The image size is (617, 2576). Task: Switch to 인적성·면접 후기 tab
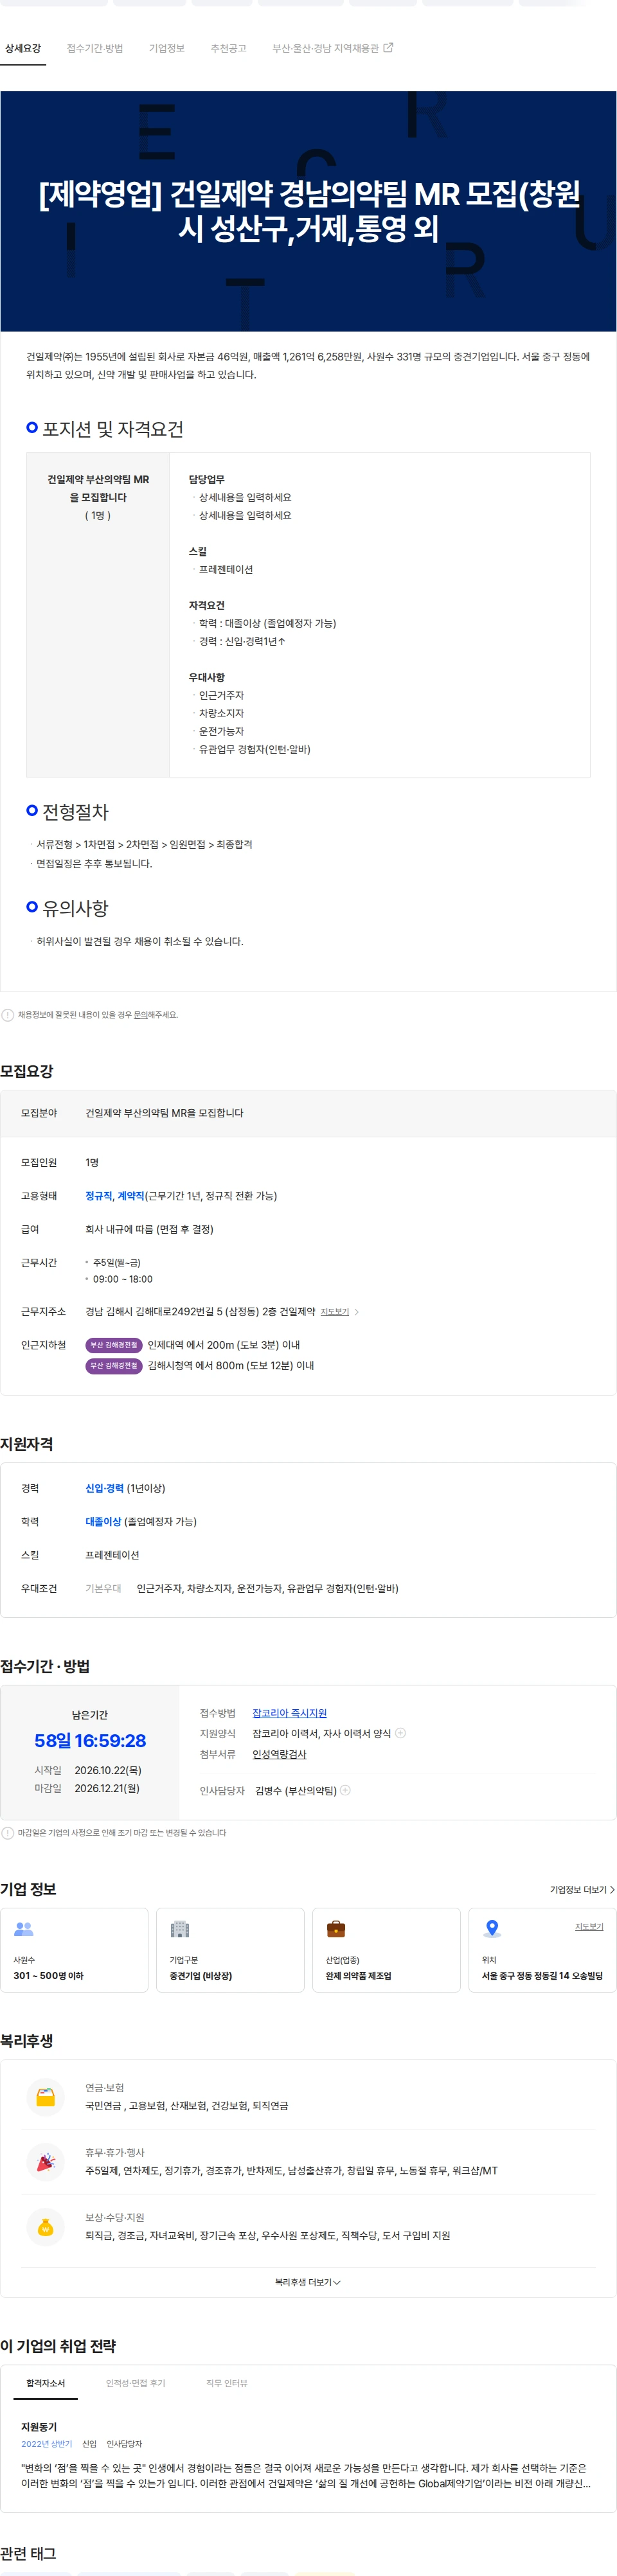pyautogui.click(x=135, y=2383)
